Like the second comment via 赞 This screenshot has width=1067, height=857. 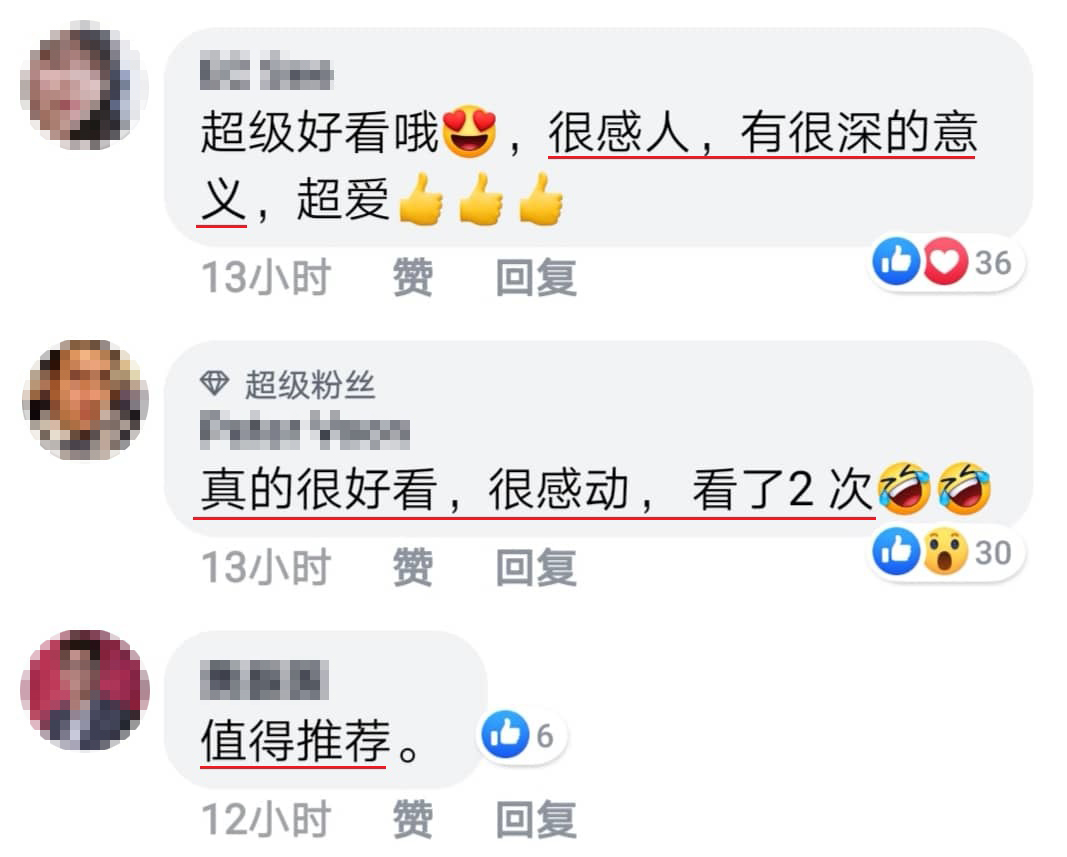click(x=412, y=568)
